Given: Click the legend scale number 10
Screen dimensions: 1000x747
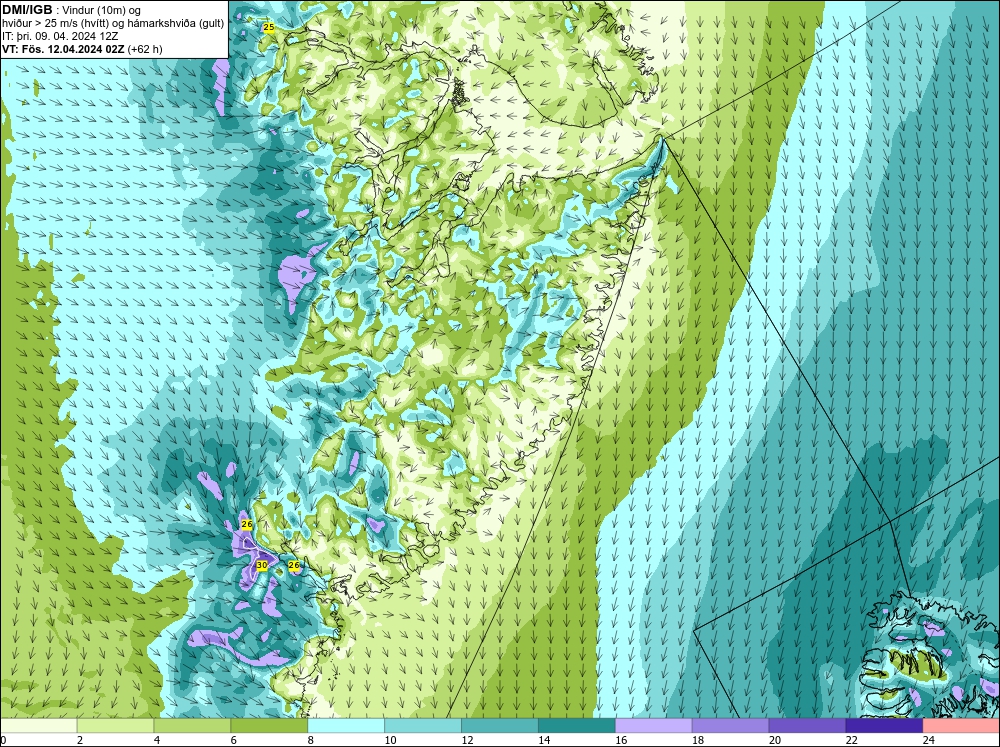Looking at the screenshot, I should (390, 740).
